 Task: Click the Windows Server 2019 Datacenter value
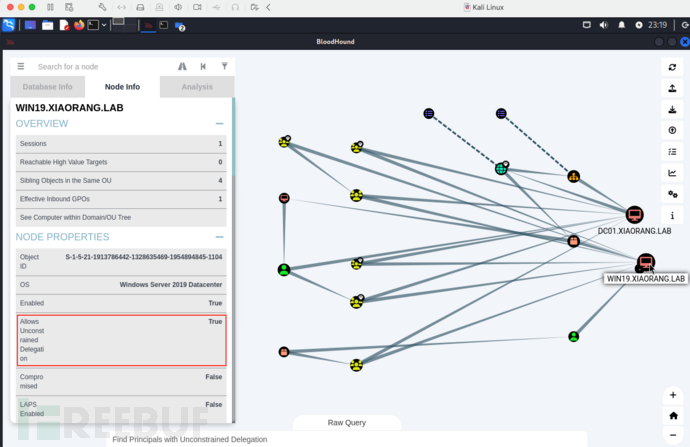coord(171,285)
